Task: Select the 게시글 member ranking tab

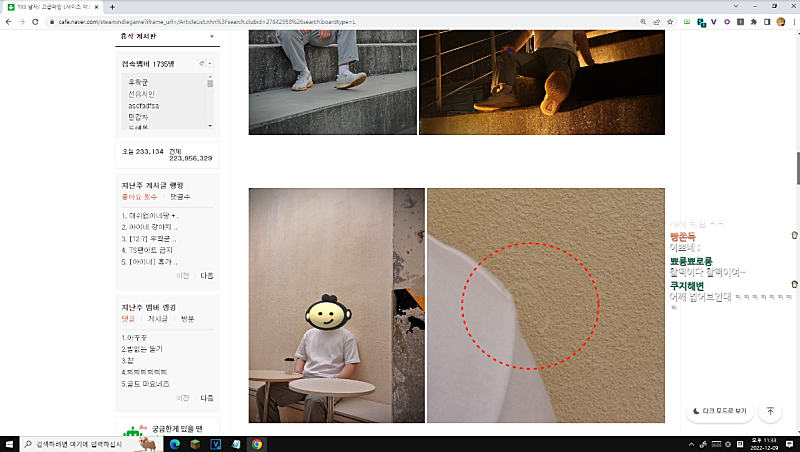Action: (158, 318)
